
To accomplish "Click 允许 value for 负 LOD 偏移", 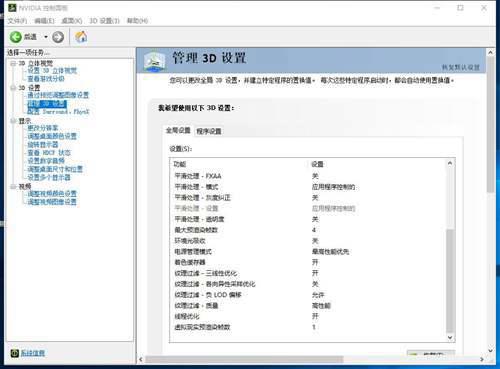I will tap(318, 295).
